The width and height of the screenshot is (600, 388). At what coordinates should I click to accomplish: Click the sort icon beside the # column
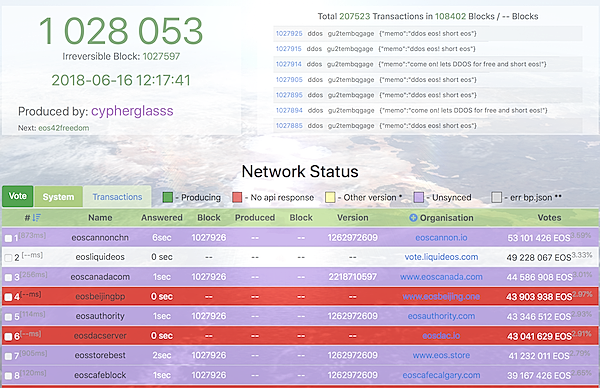point(37,218)
